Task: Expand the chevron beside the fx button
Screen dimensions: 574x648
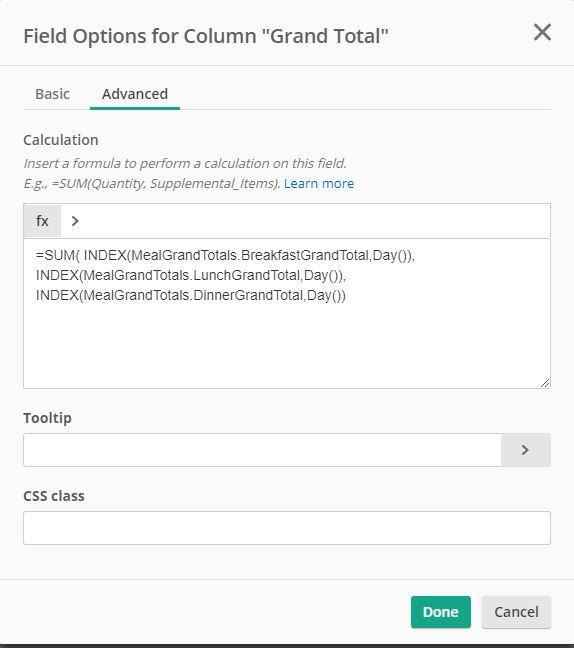Action: pos(75,221)
